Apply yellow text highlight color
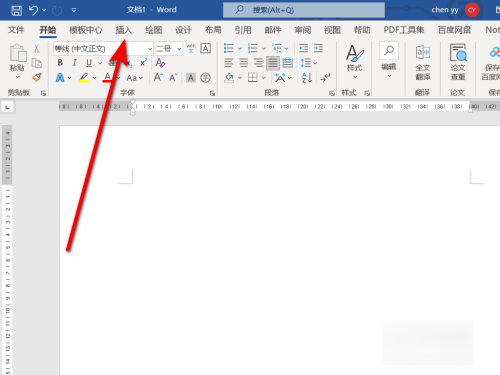 83,78
